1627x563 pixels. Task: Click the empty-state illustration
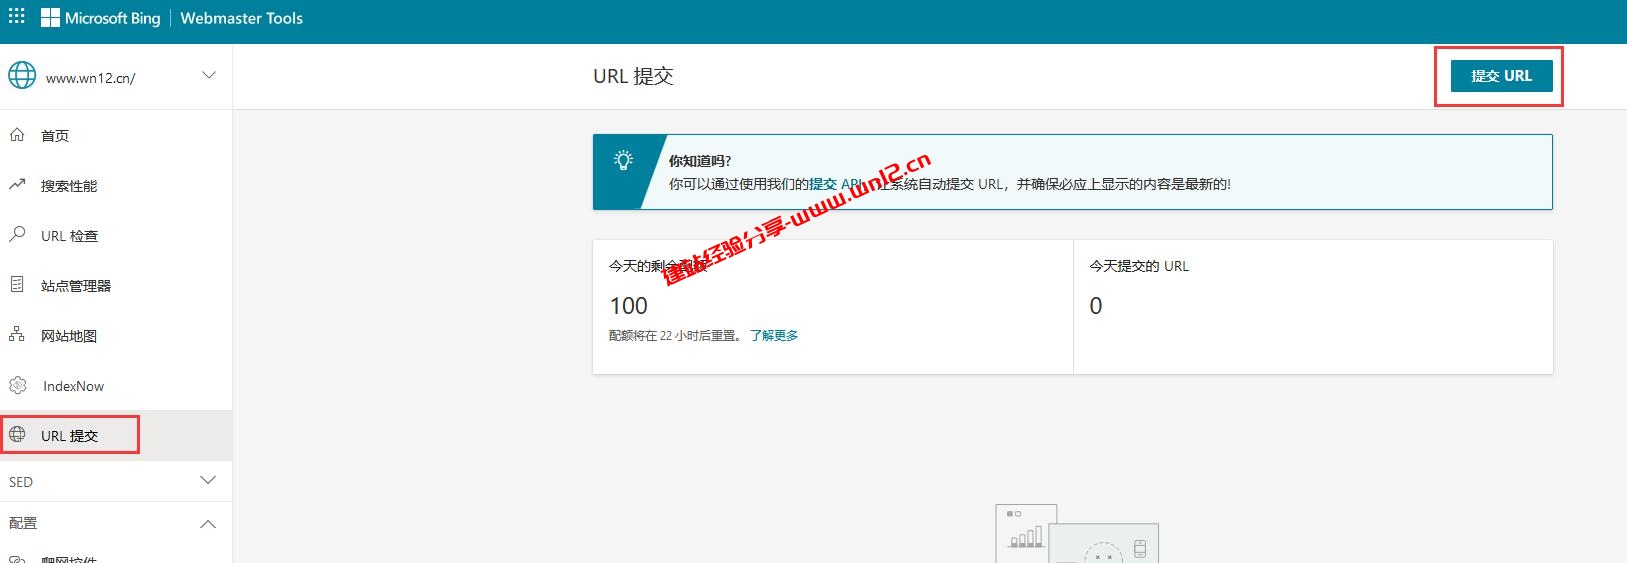(x=1077, y=533)
